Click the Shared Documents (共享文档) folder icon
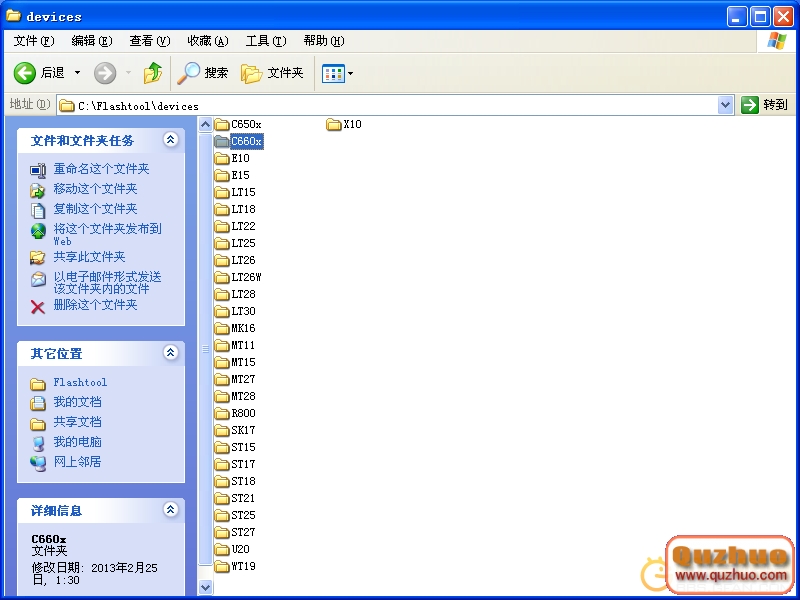The image size is (800, 600). 38,423
